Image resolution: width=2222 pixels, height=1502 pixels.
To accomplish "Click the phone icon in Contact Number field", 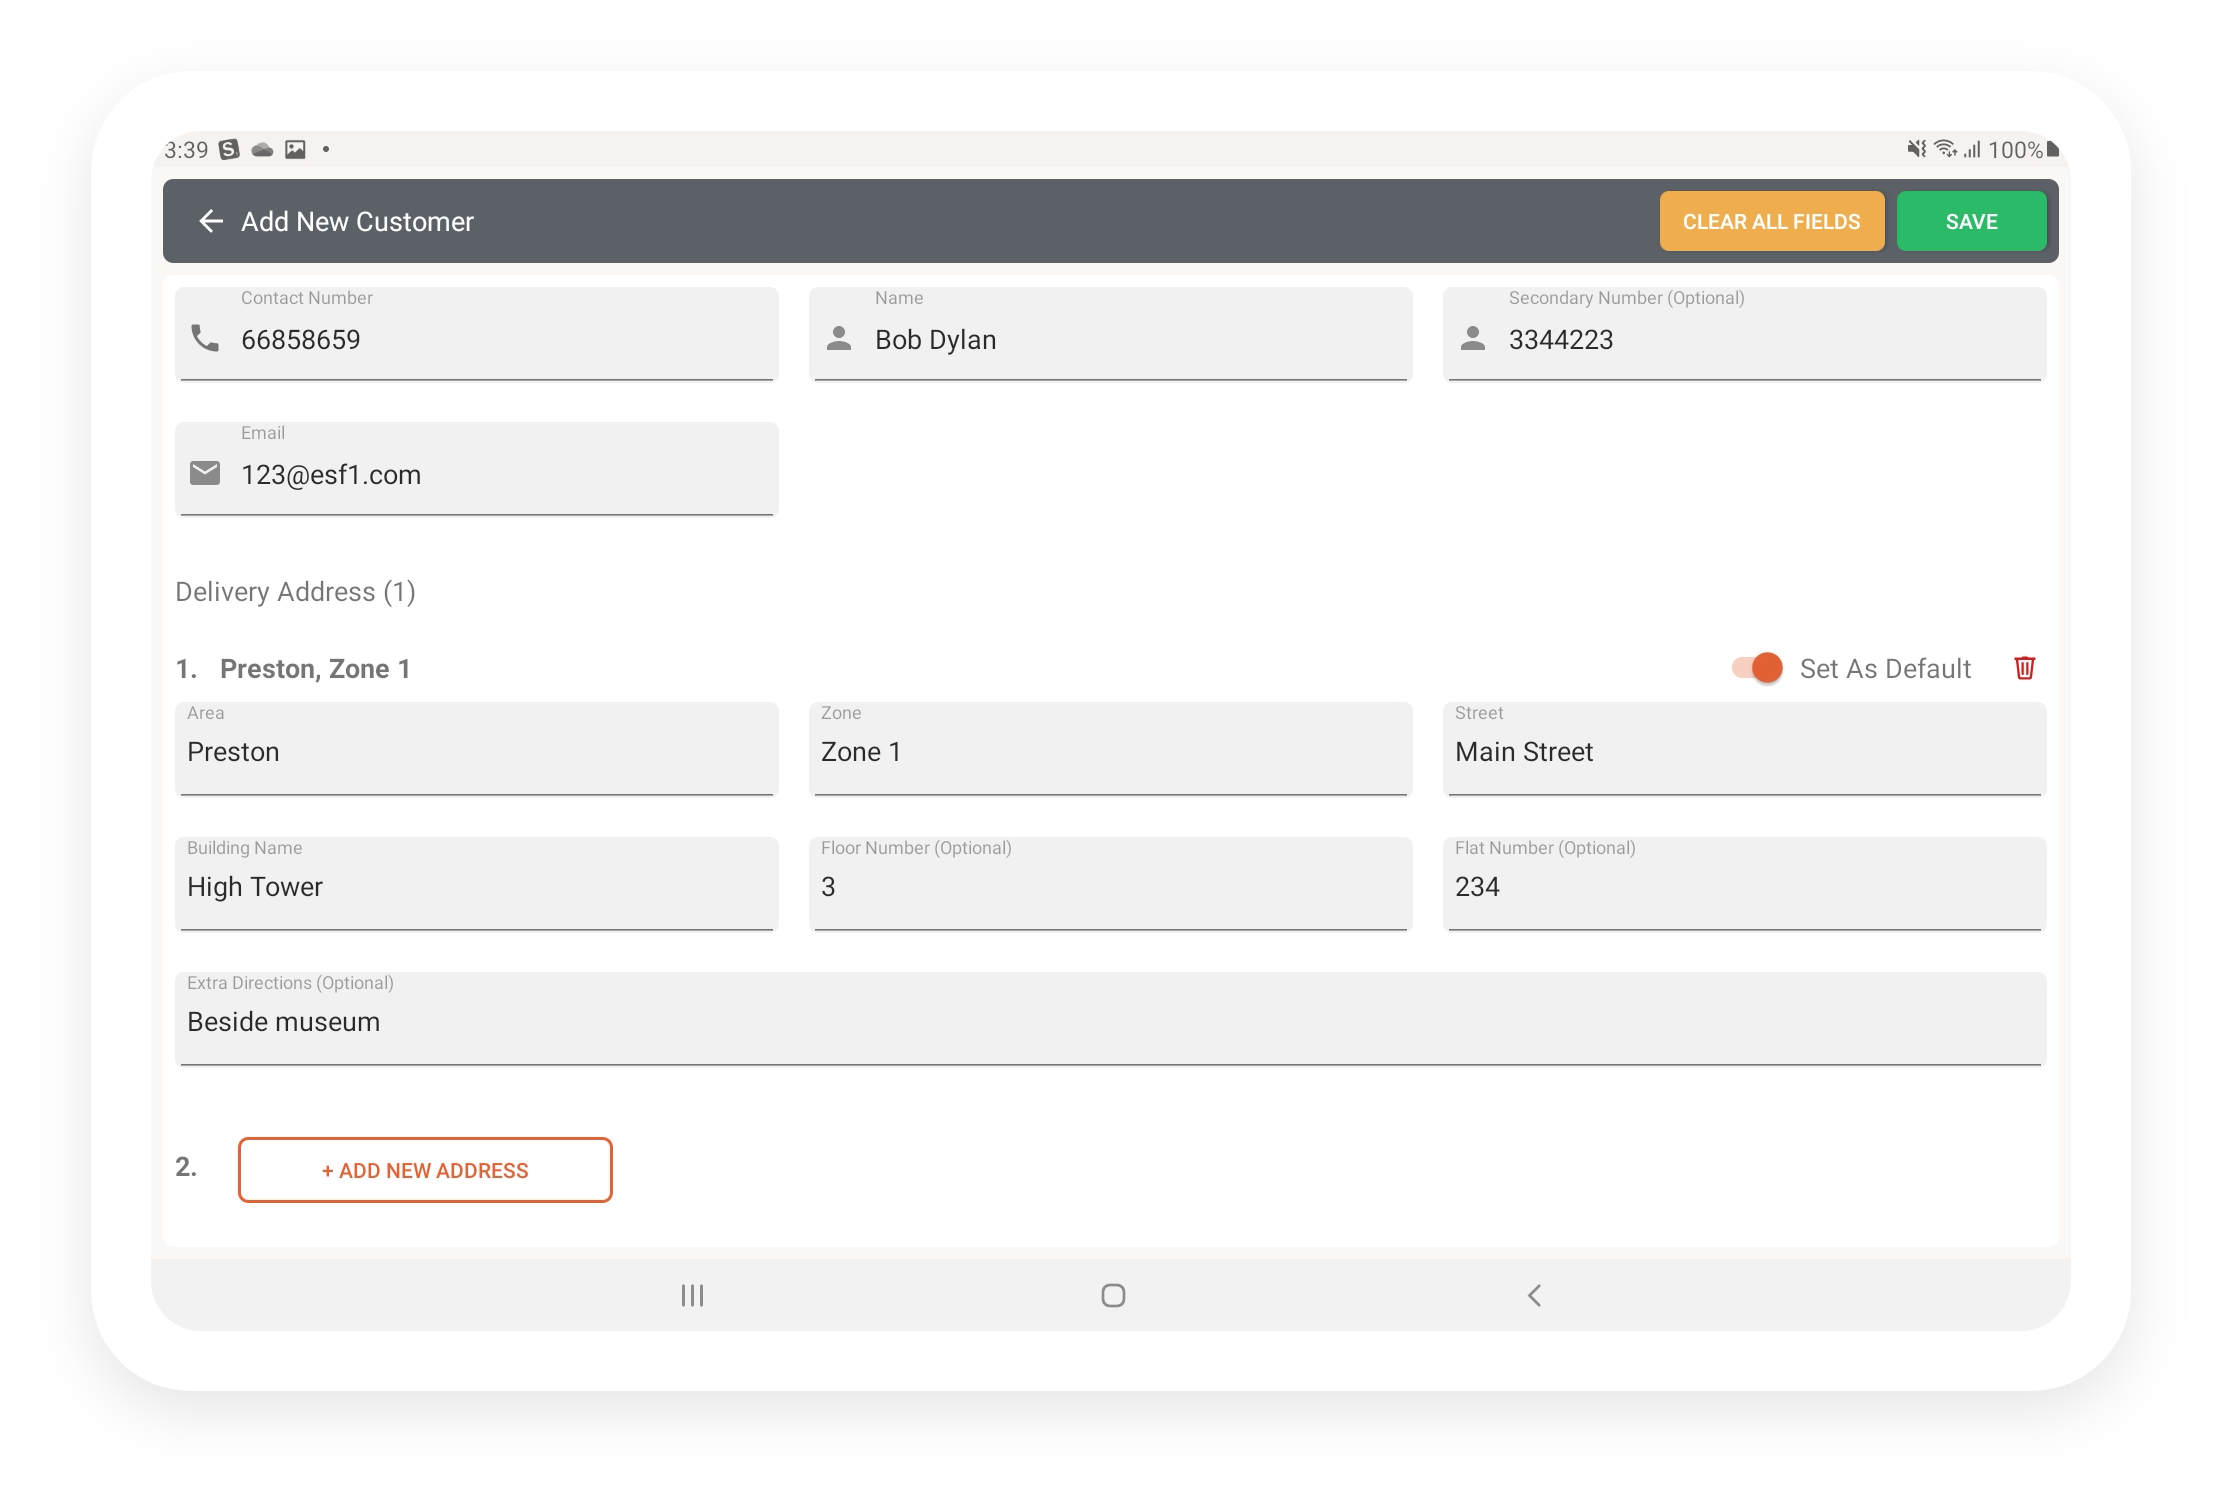I will (205, 338).
